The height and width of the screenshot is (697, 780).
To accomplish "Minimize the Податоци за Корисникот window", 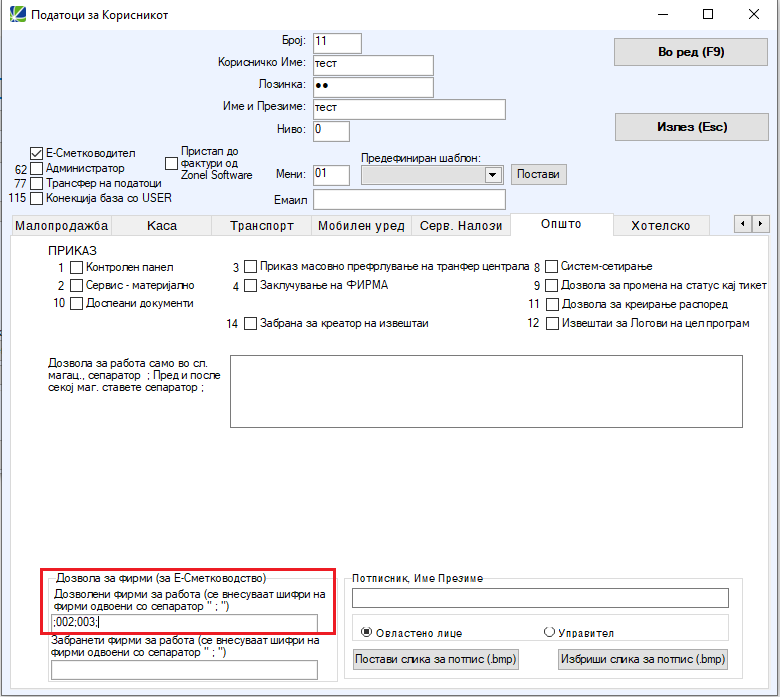I will [x=663, y=14].
